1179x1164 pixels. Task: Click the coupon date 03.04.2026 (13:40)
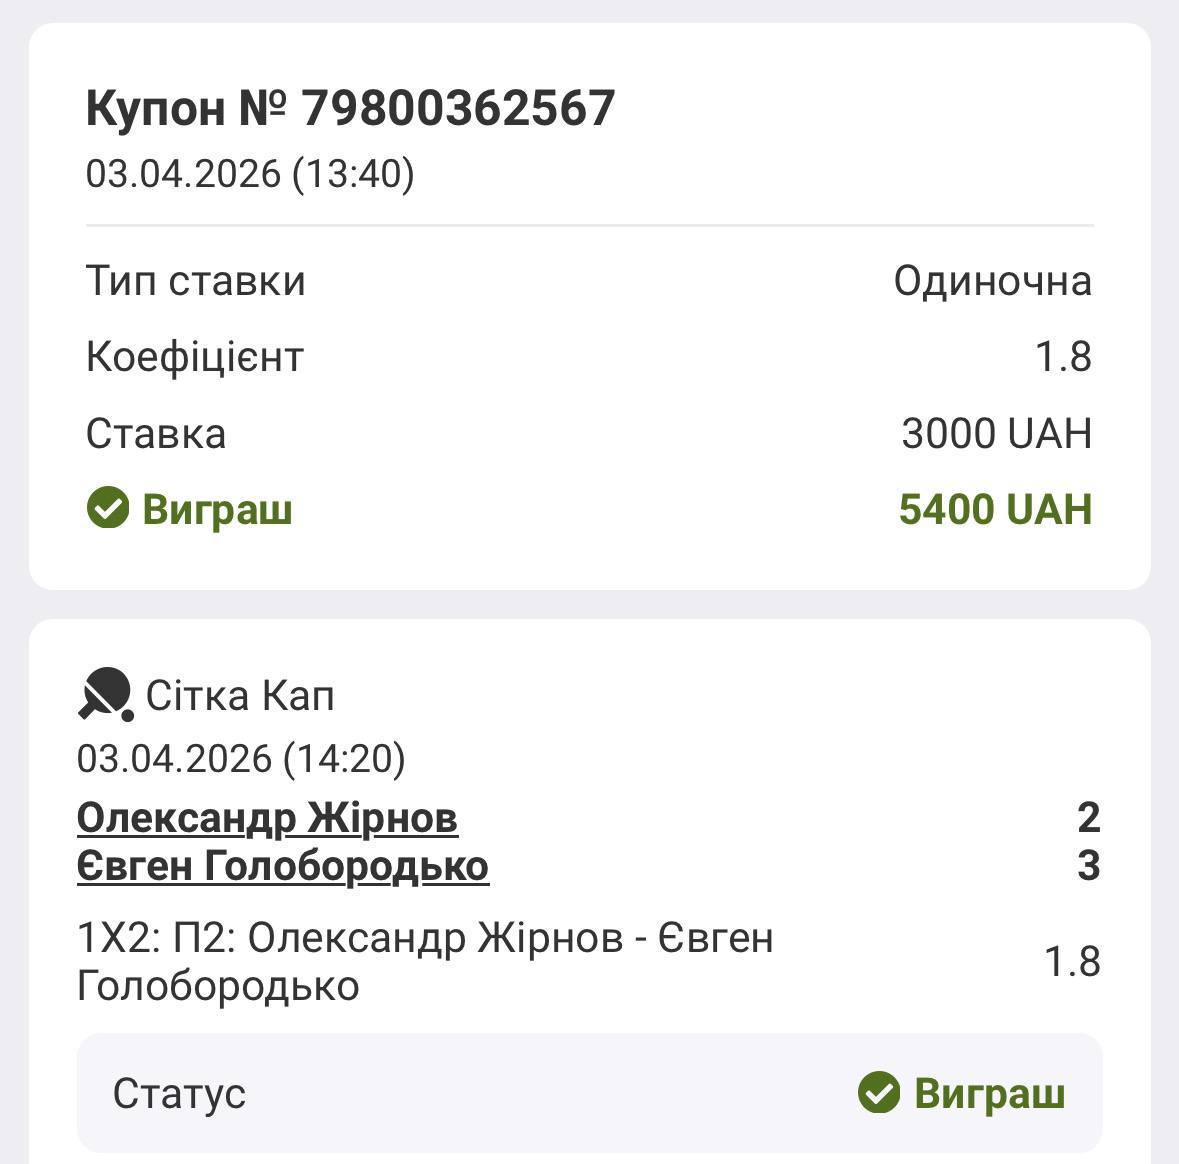[250, 174]
